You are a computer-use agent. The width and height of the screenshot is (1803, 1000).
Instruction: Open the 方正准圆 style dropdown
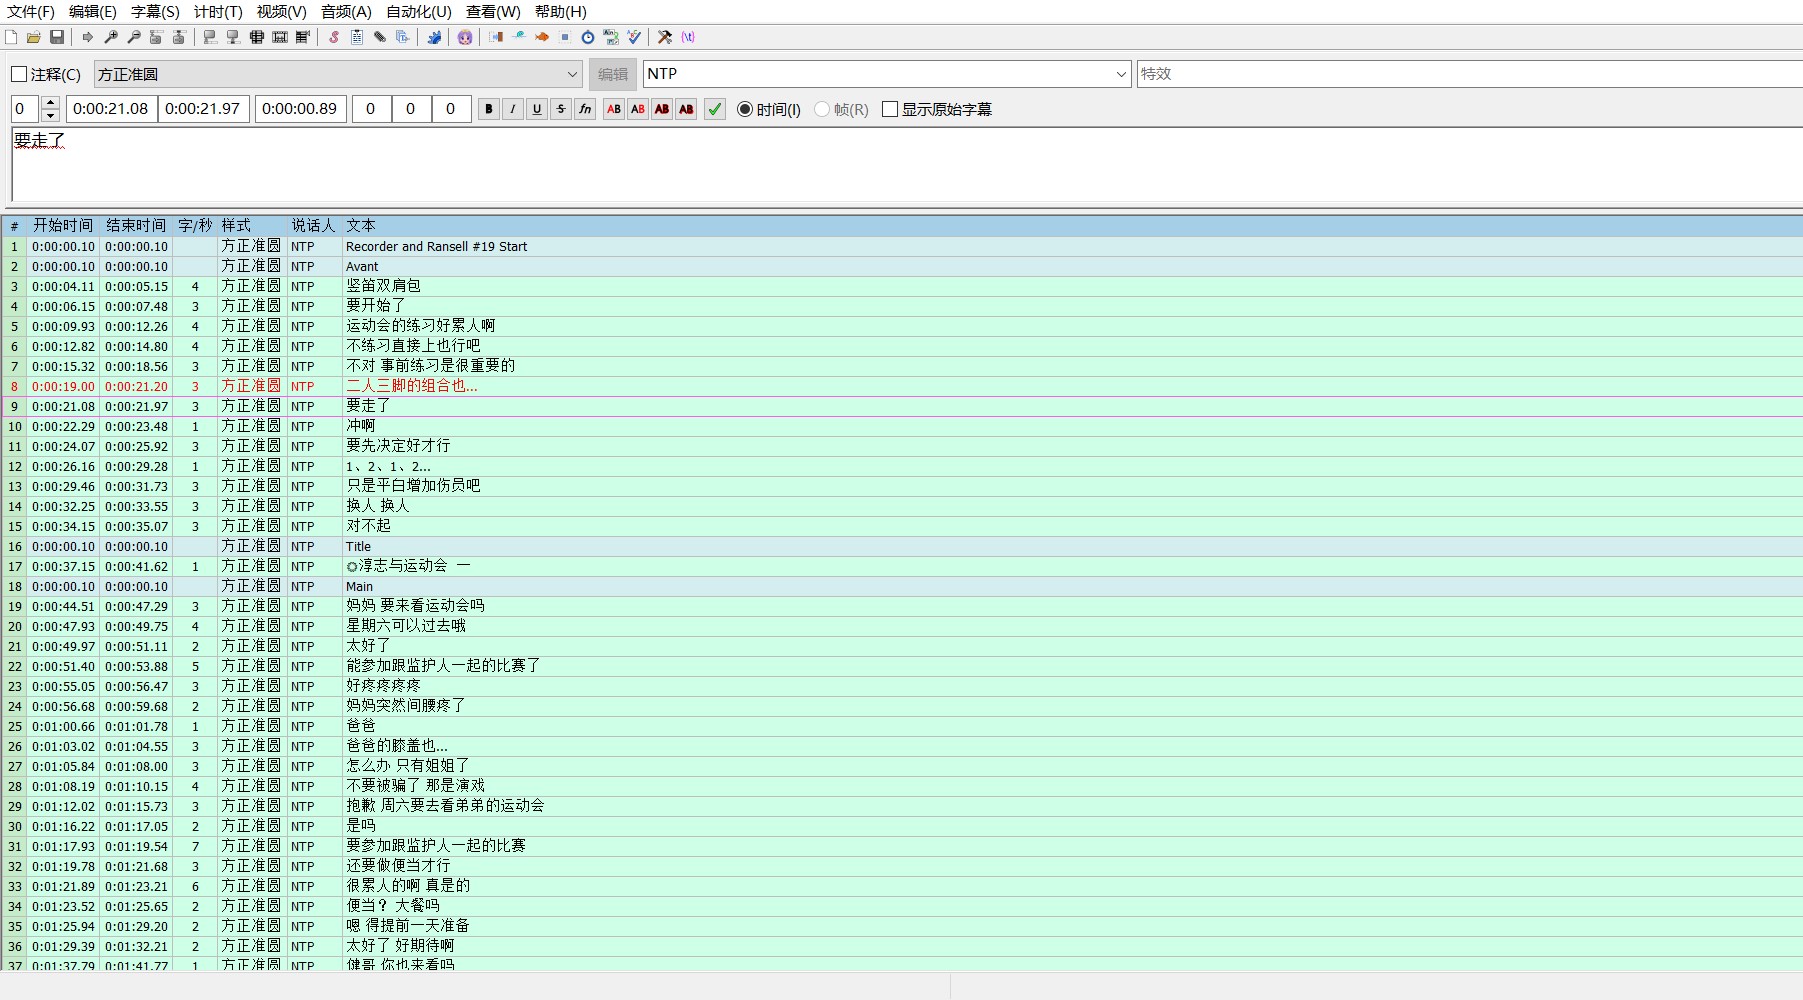click(x=338, y=74)
